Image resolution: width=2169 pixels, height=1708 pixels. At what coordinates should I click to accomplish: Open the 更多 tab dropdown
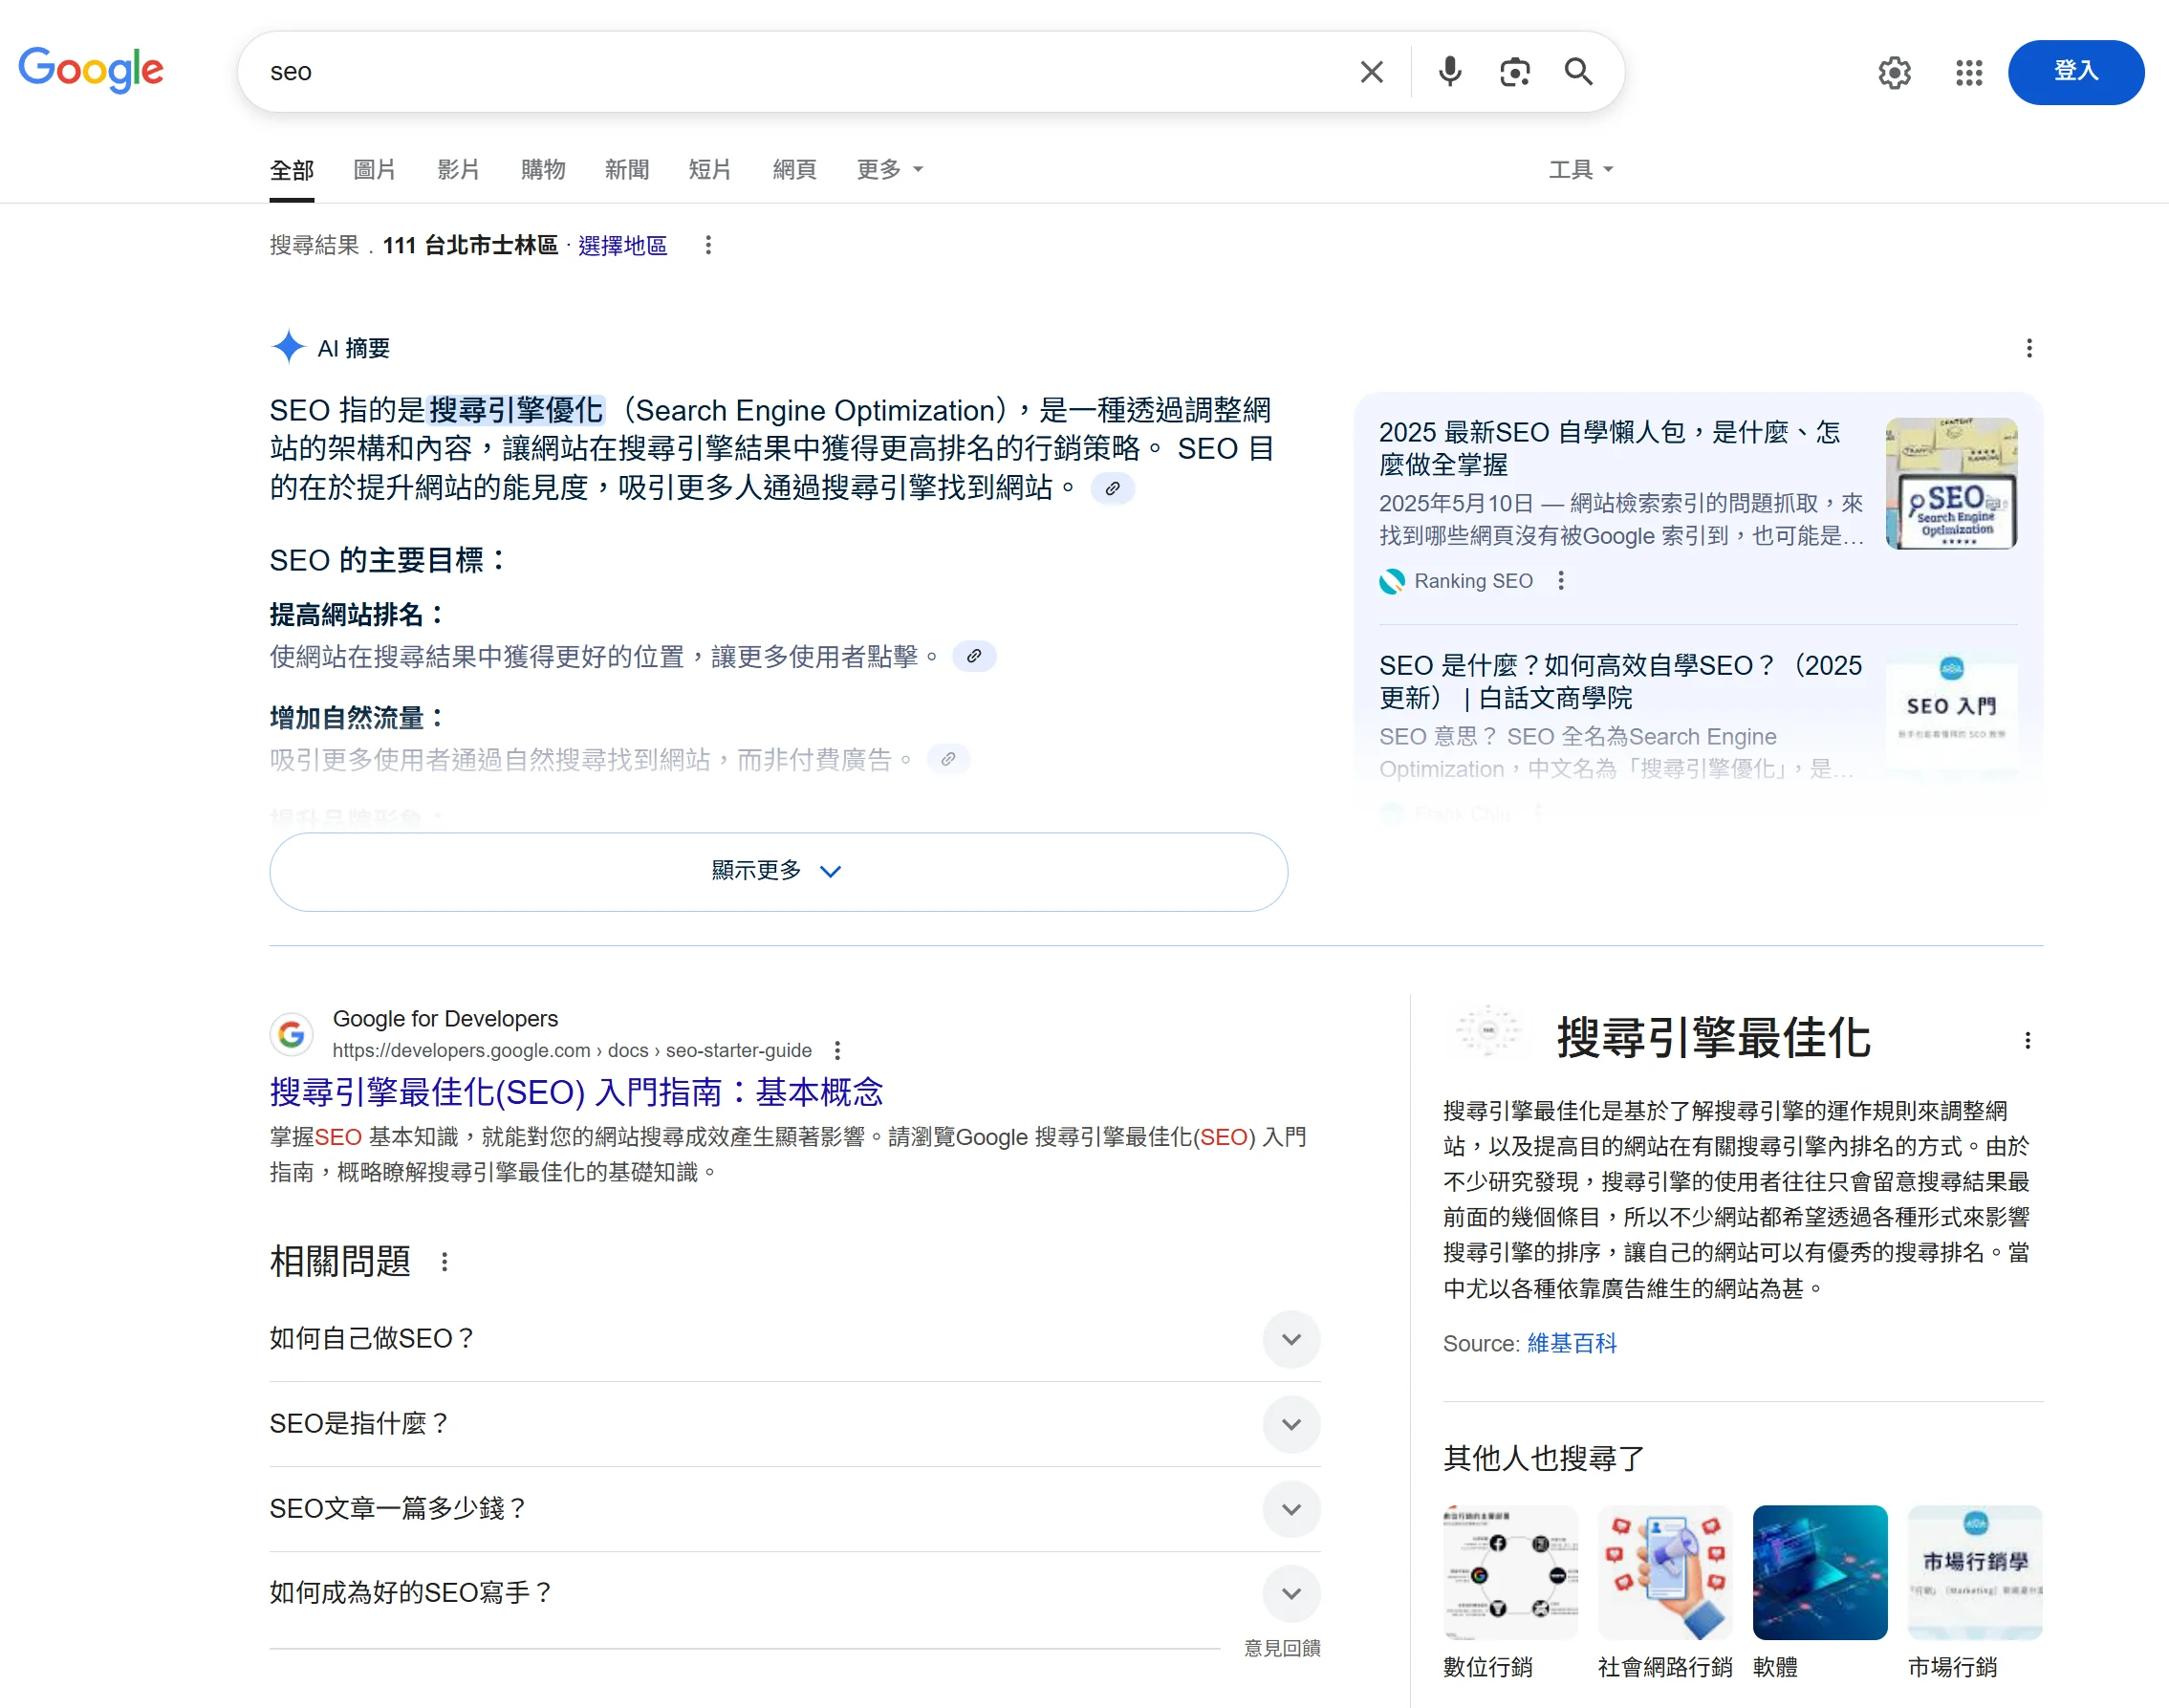click(x=888, y=169)
